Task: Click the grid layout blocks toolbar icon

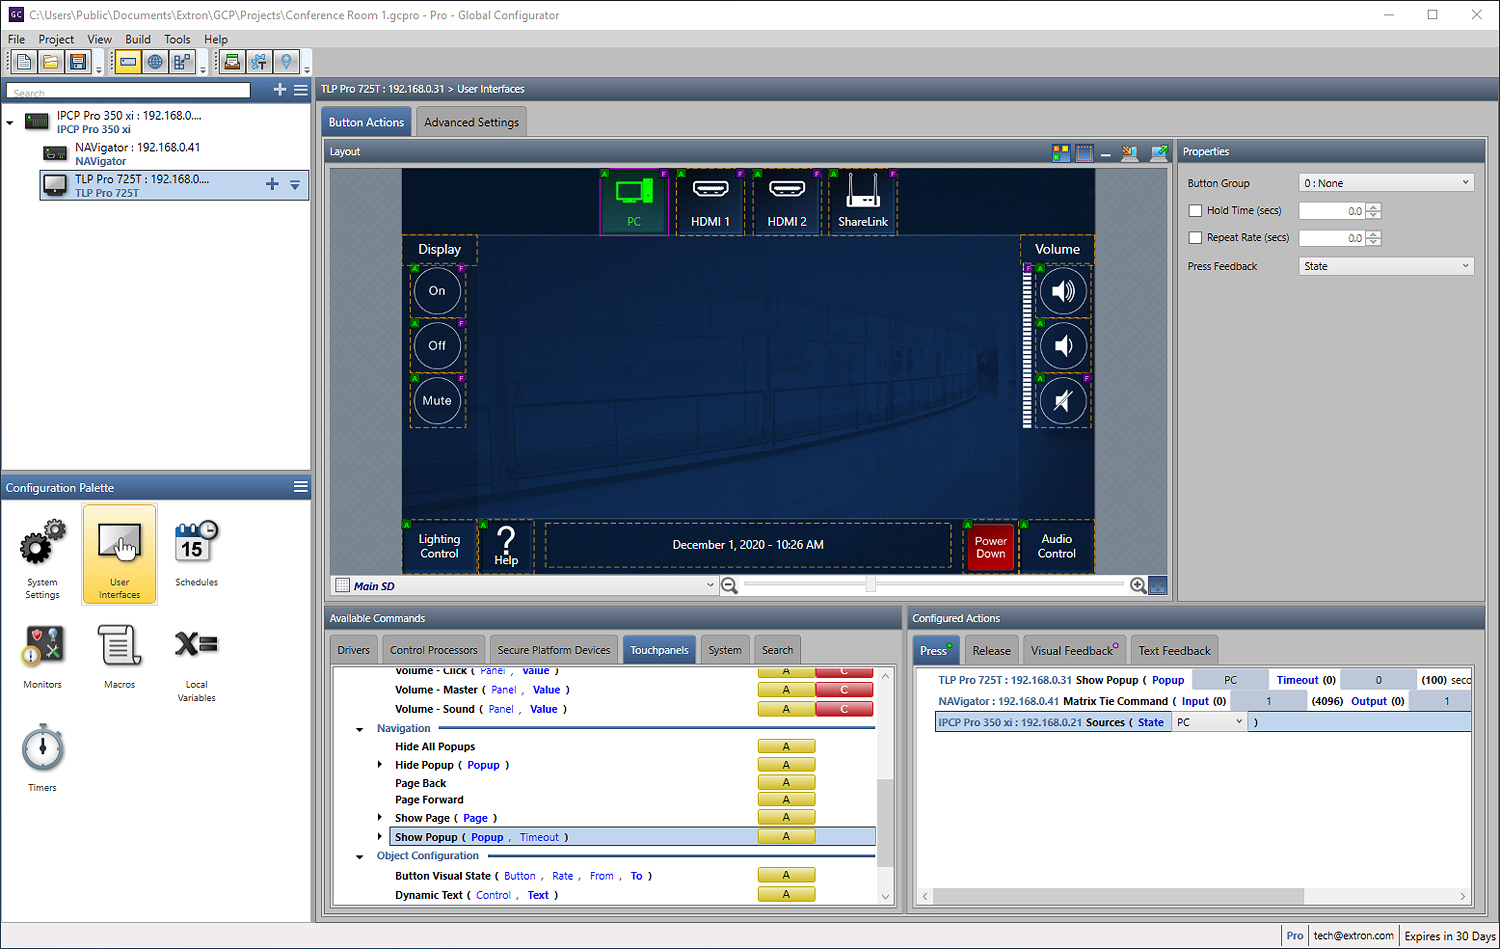Action: tap(181, 62)
